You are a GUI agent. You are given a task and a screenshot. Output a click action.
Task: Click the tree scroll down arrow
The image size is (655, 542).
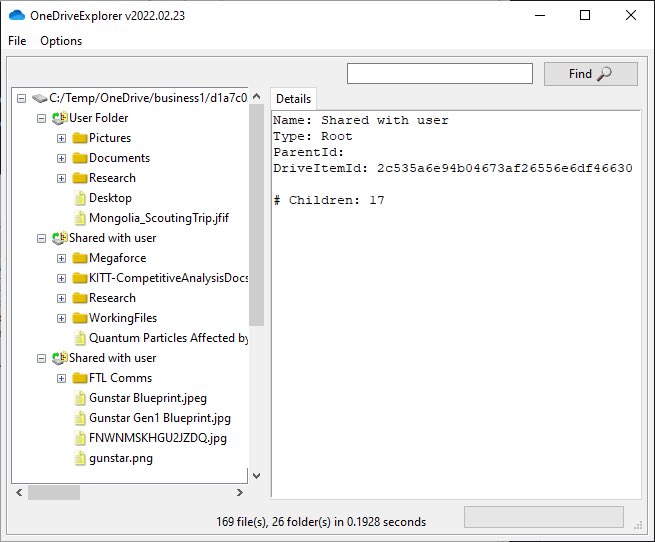[x=256, y=476]
